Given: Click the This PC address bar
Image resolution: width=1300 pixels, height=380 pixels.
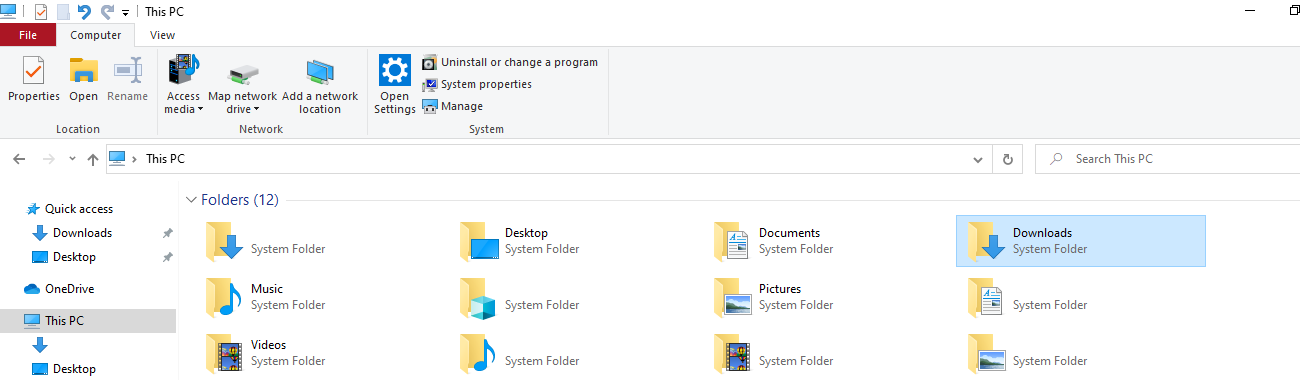Looking at the screenshot, I should [548, 159].
